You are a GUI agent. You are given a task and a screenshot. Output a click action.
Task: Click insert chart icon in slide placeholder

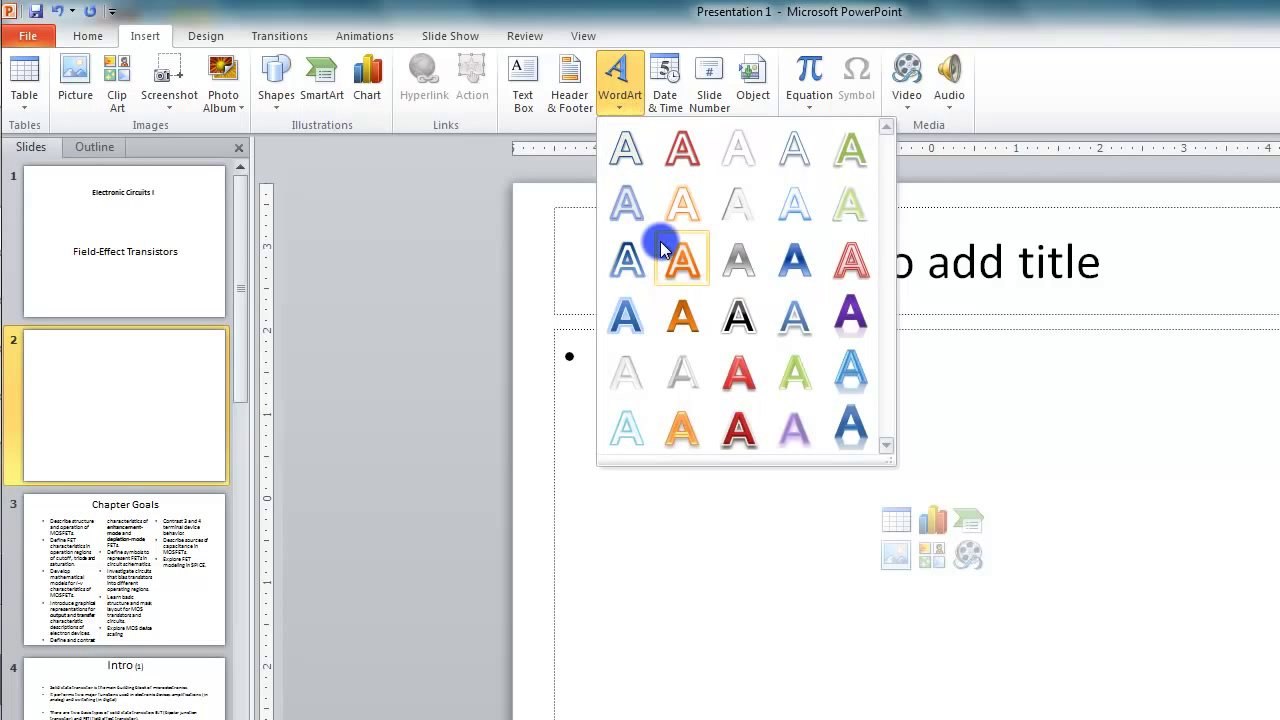tap(932, 520)
